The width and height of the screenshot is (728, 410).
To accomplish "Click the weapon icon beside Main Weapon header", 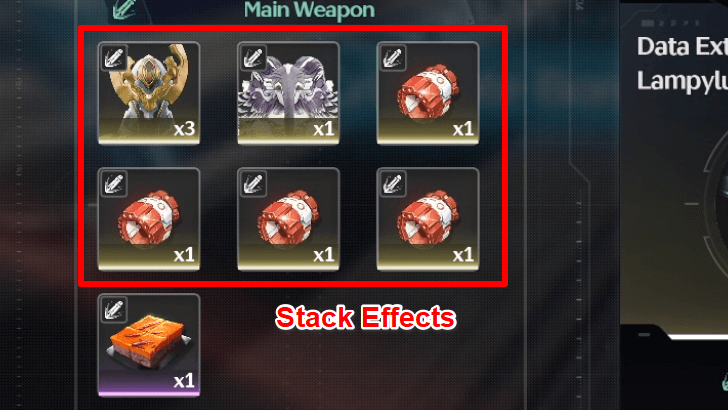I will (124, 9).
